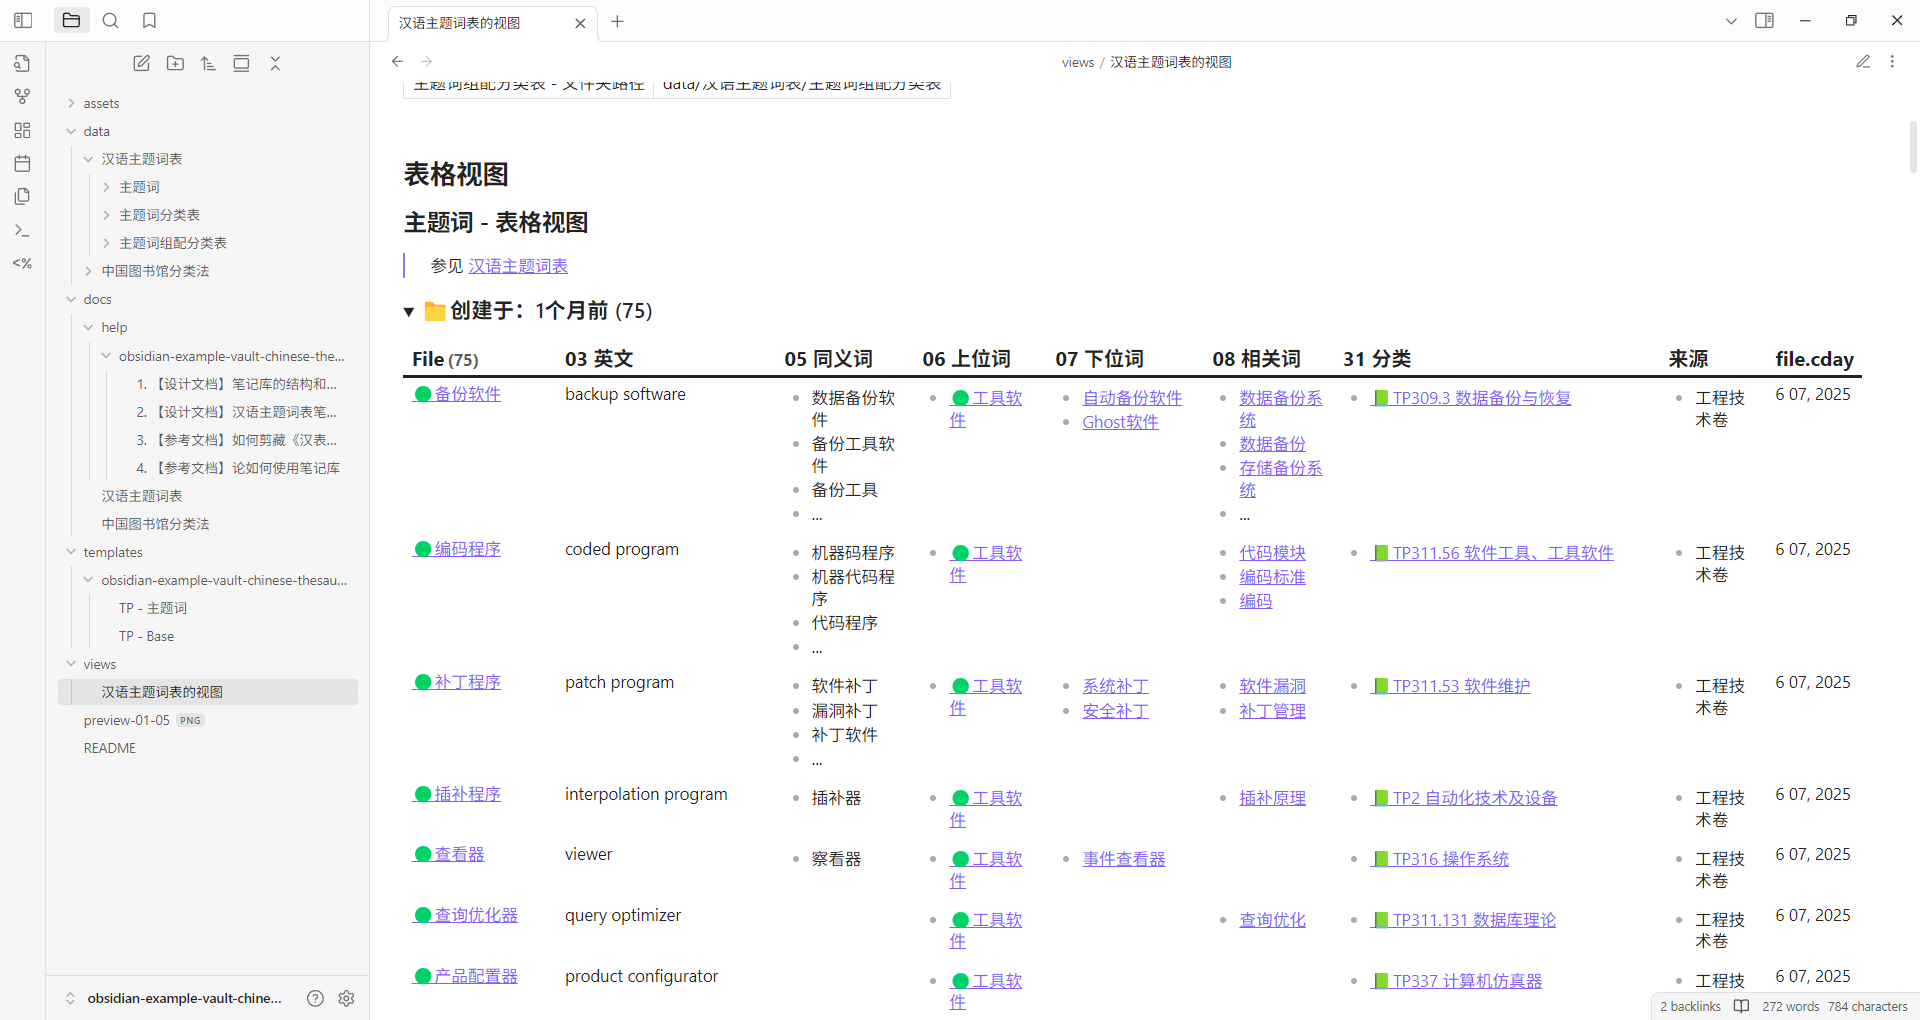Collapse the '创建于: 1个月前' group
This screenshot has height=1020, width=1920.
pyautogui.click(x=409, y=312)
